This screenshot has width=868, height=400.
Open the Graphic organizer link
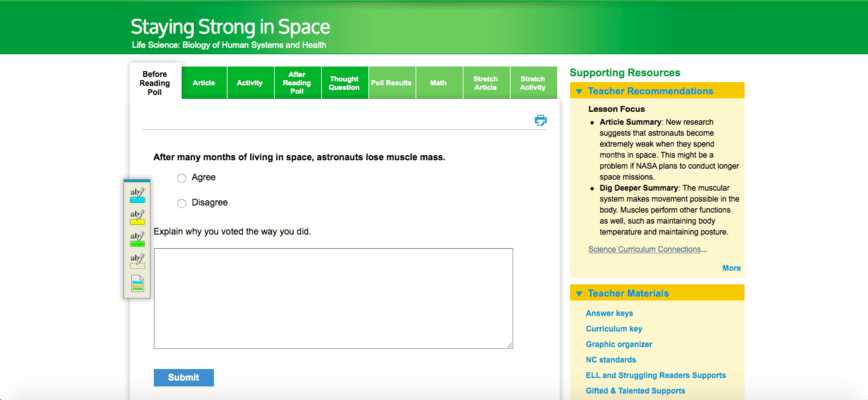[x=619, y=344]
